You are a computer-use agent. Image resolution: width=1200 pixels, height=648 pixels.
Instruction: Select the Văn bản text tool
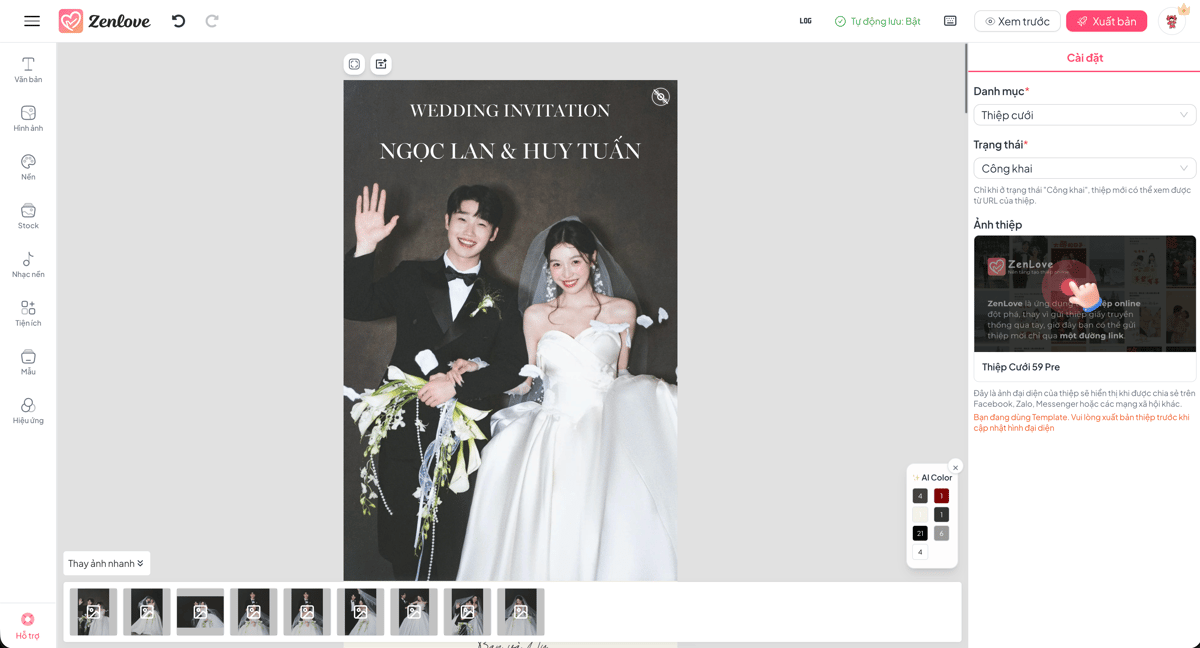click(27, 67)
